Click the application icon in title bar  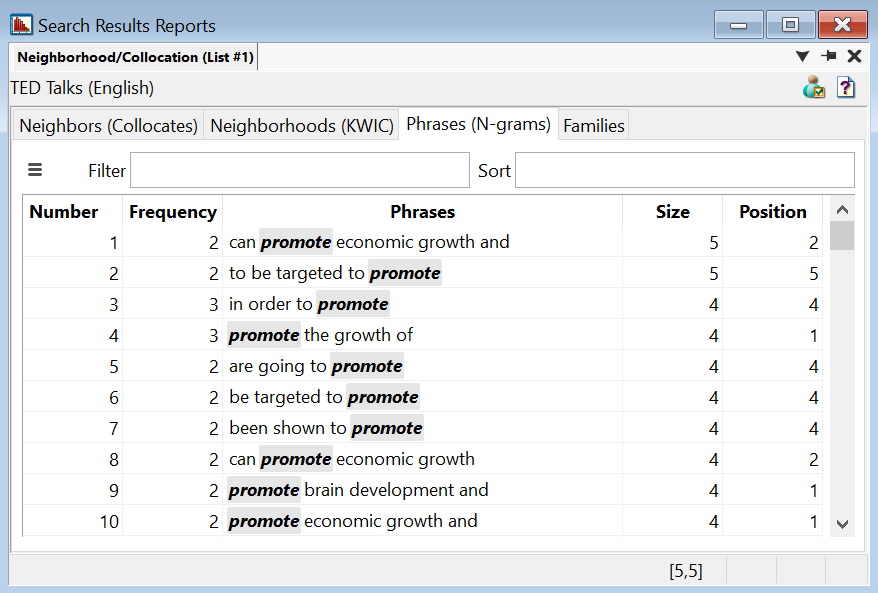click(21, 25)
